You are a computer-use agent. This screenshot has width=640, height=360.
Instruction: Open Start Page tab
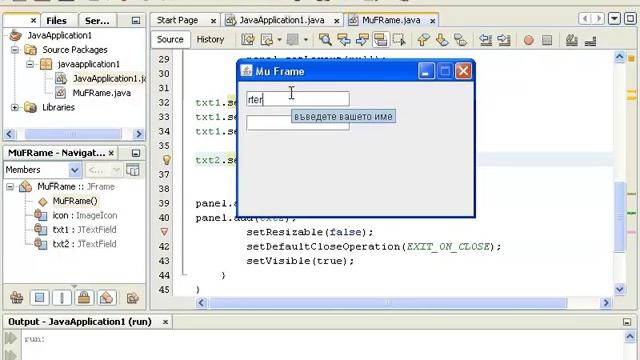(x=177, y=20)
